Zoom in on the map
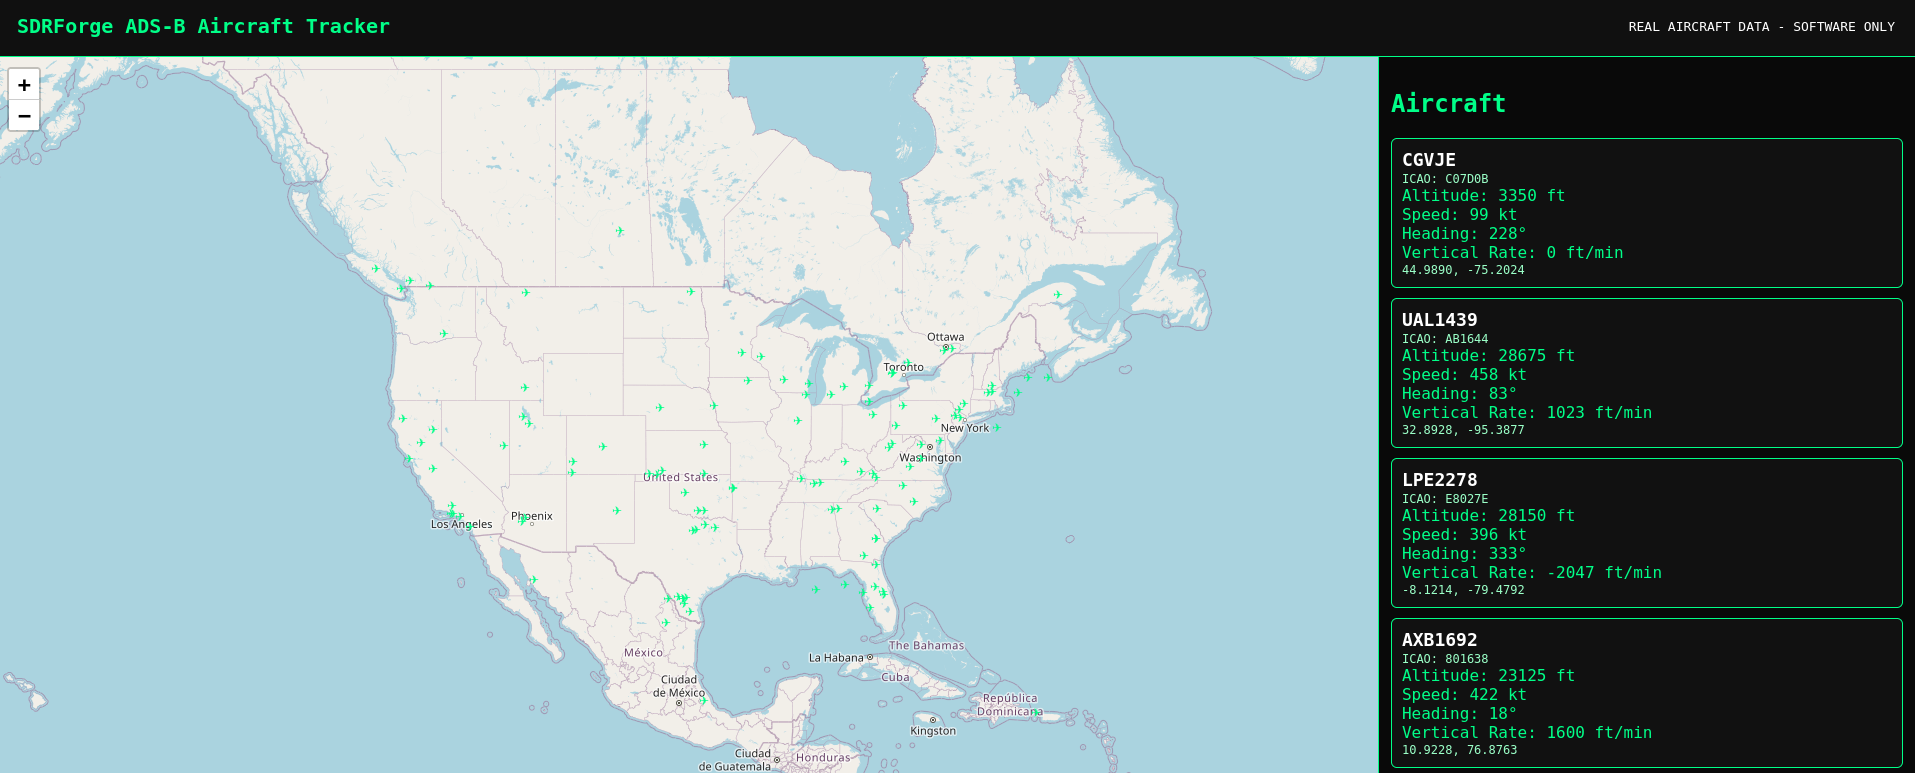This screenshot has height=773, width=1915. click(24, 85)
